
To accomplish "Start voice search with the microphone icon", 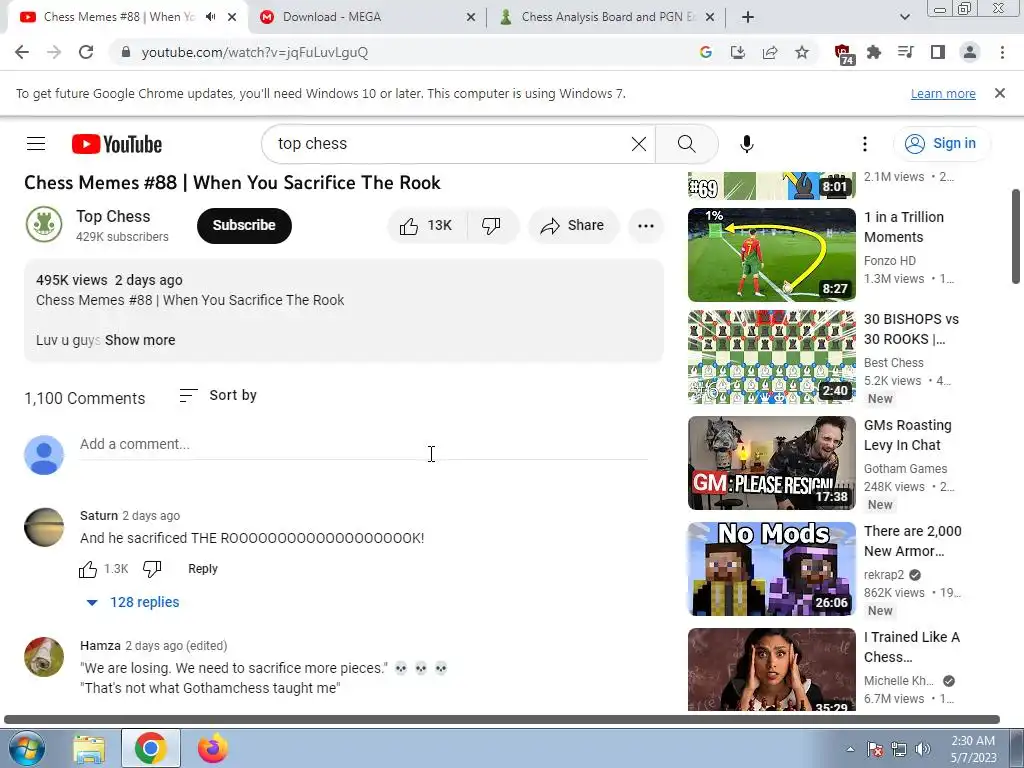I will pos(746,144).
